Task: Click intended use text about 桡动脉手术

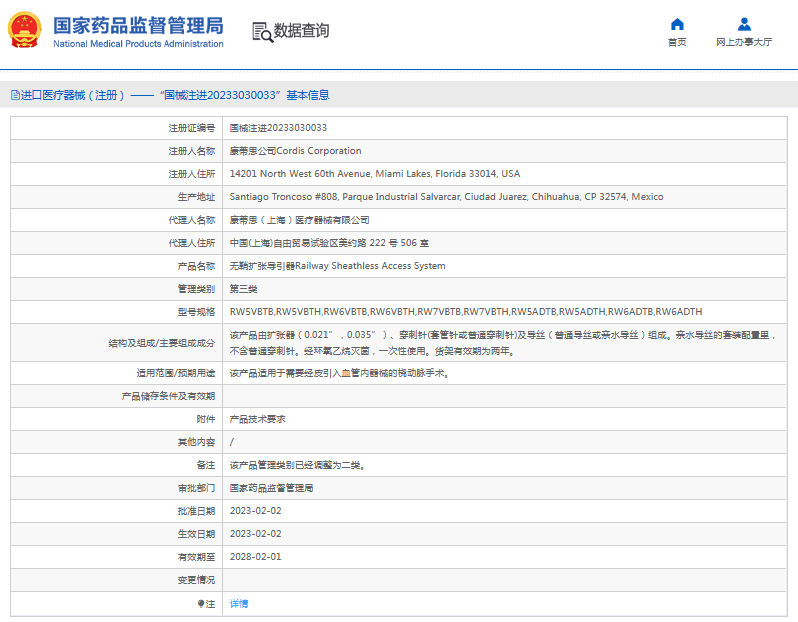Action: click(x=339, y=373)
